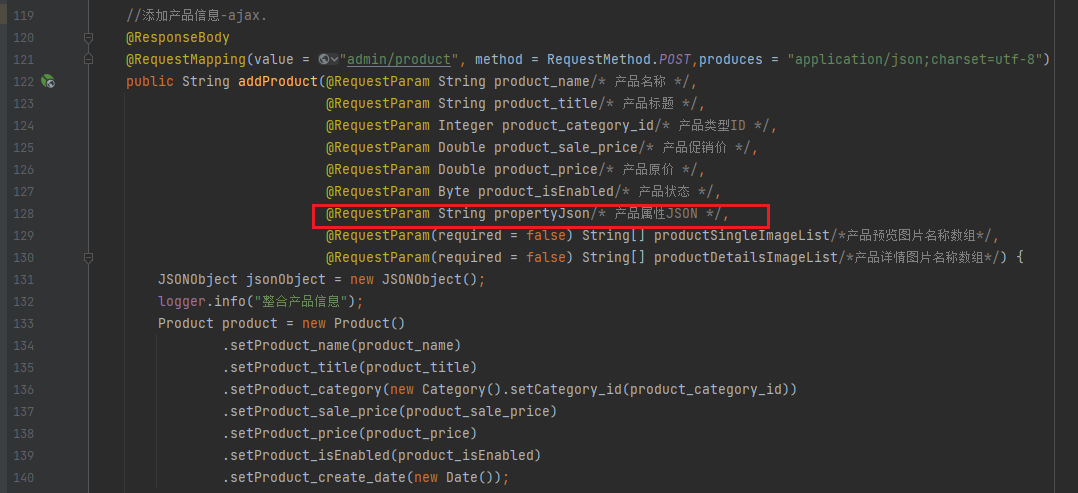Toggle the fold marker on line 121
This screenshot has width=1078, height=493.
[x=88, y=60]
